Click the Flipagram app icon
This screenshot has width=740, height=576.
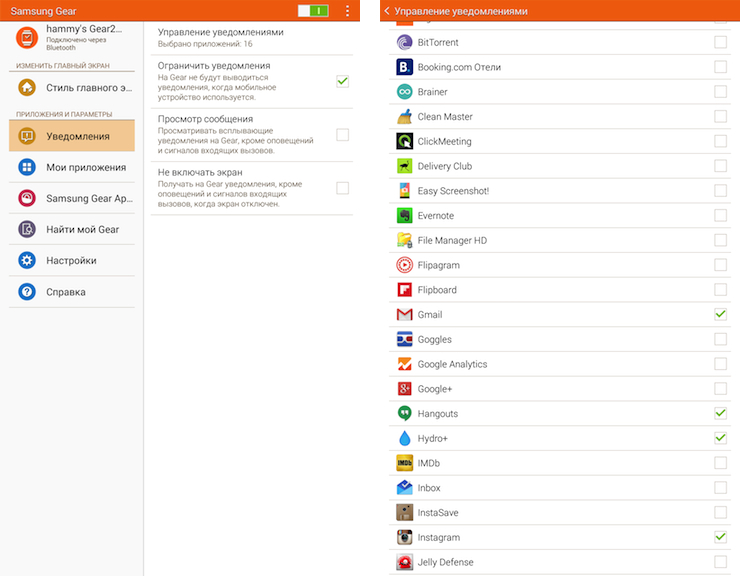coord(404,265)
